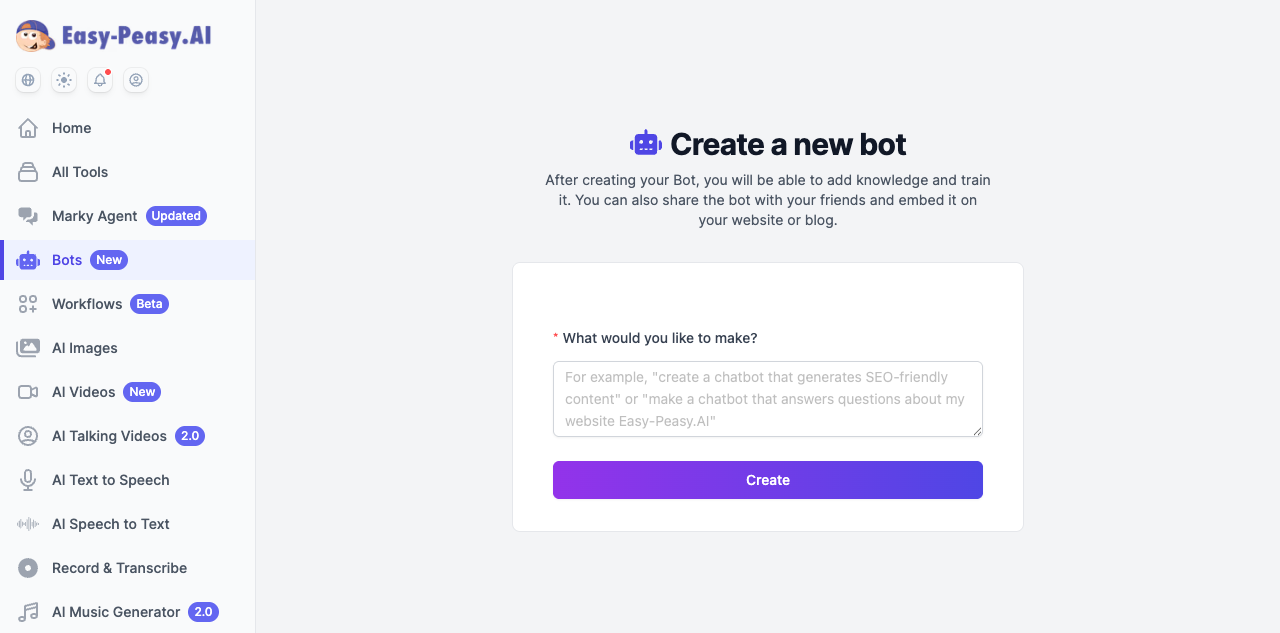The height and width of the screenshot is (633, 1280).
Task: Select the Bots robot icon in sidebar
Action: click(28, 260)
